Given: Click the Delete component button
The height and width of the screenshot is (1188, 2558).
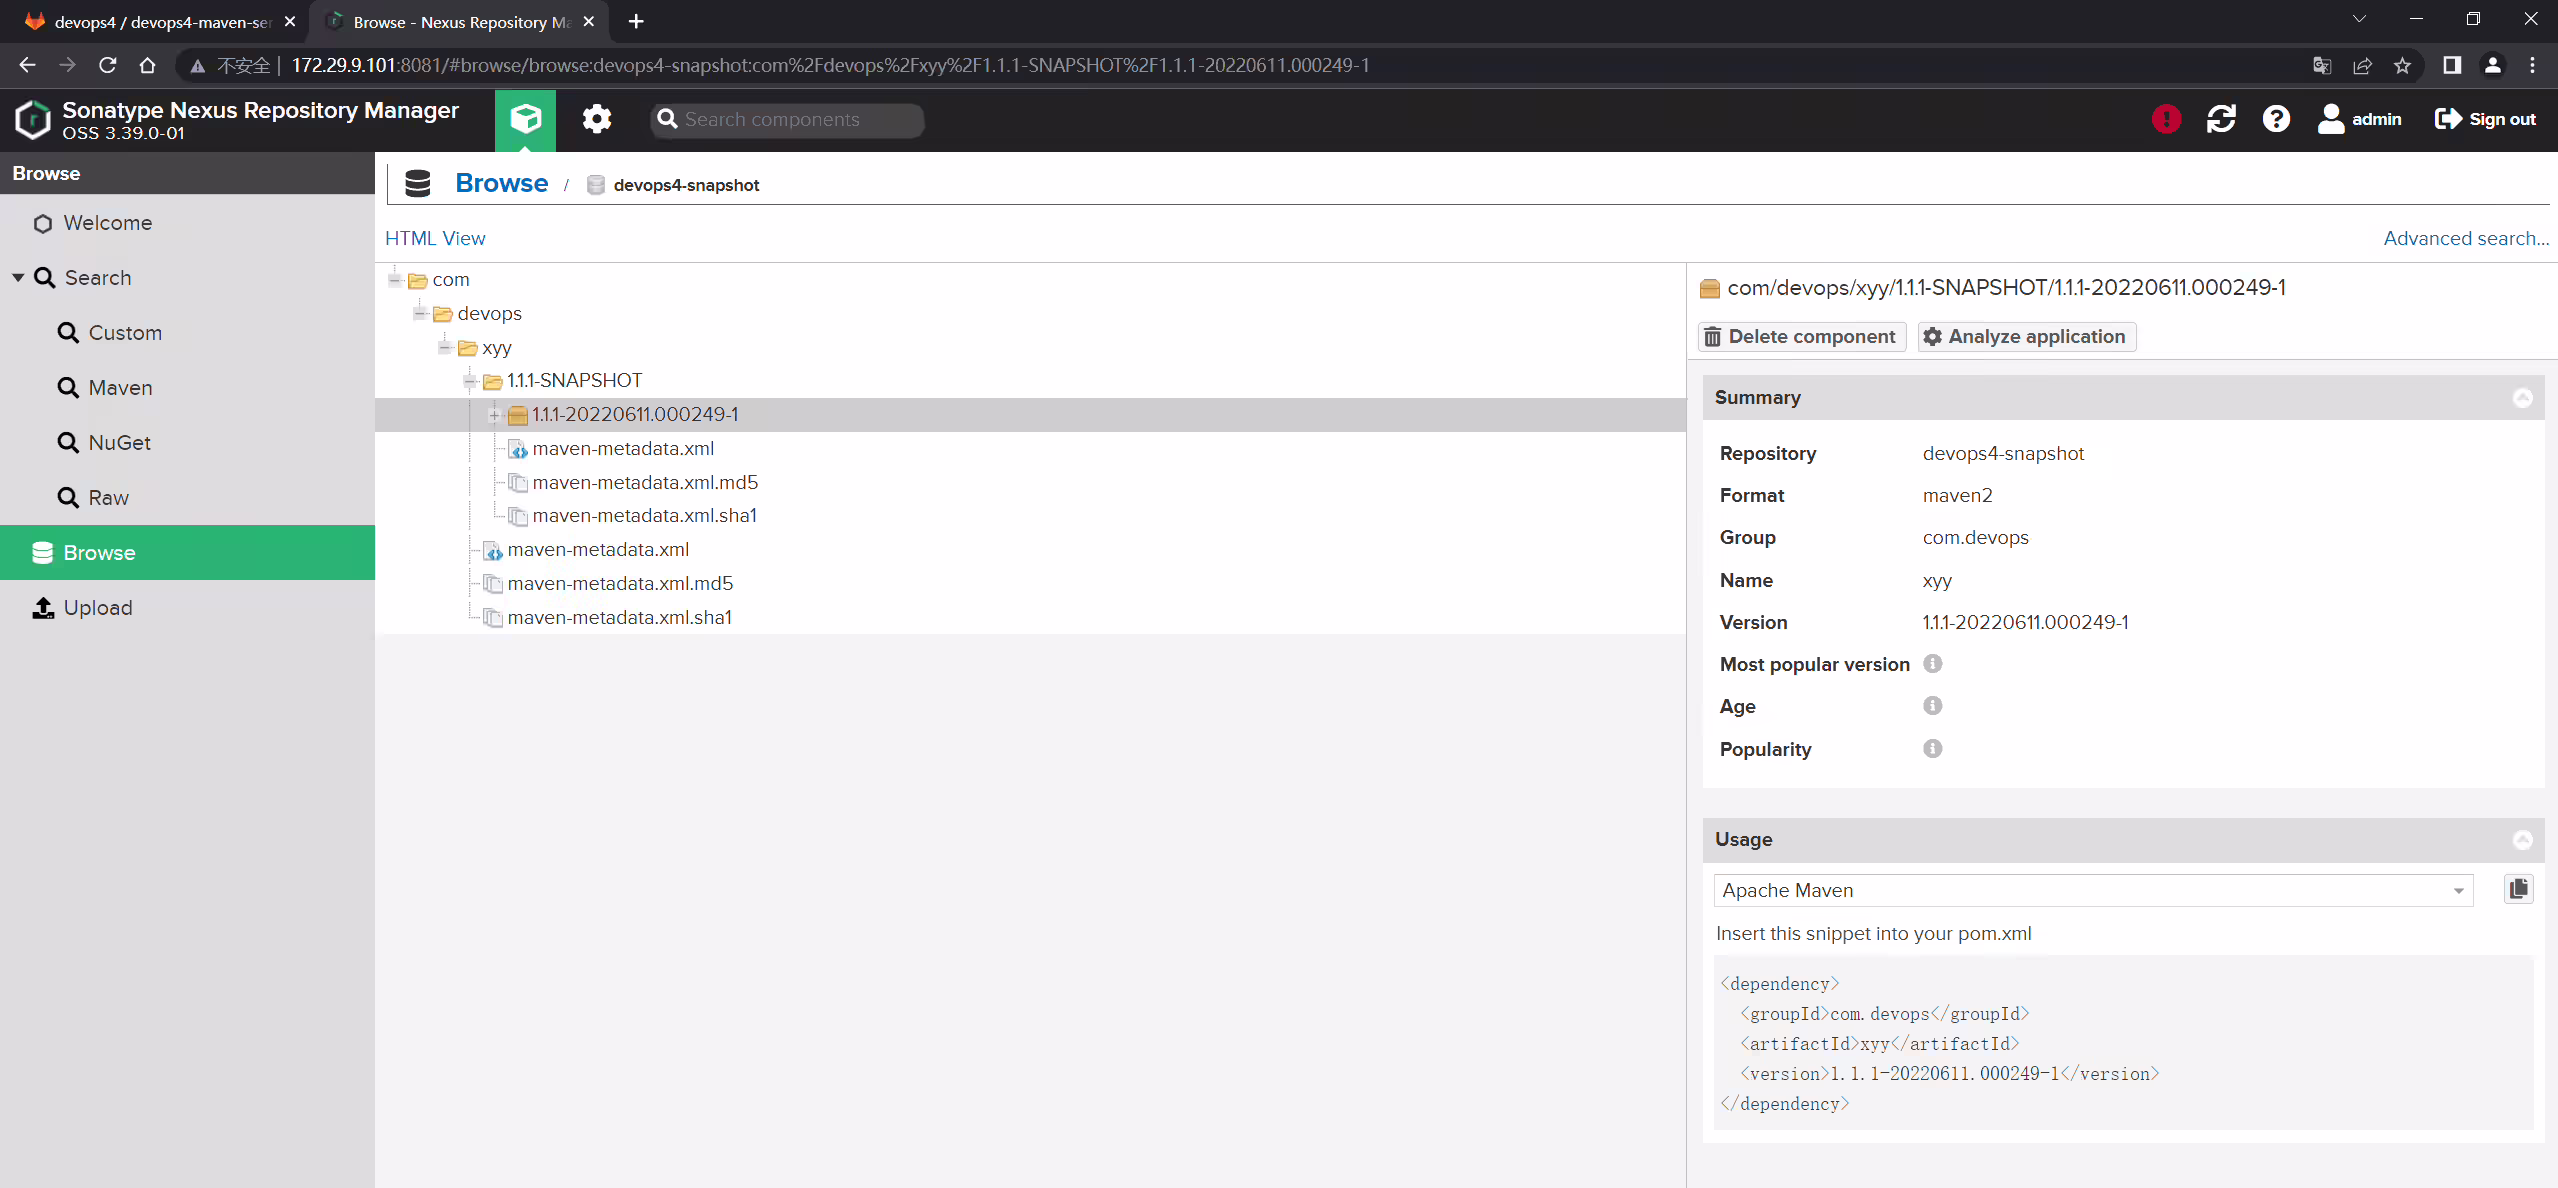Looking at the screenshot, I should point(1801,337).
